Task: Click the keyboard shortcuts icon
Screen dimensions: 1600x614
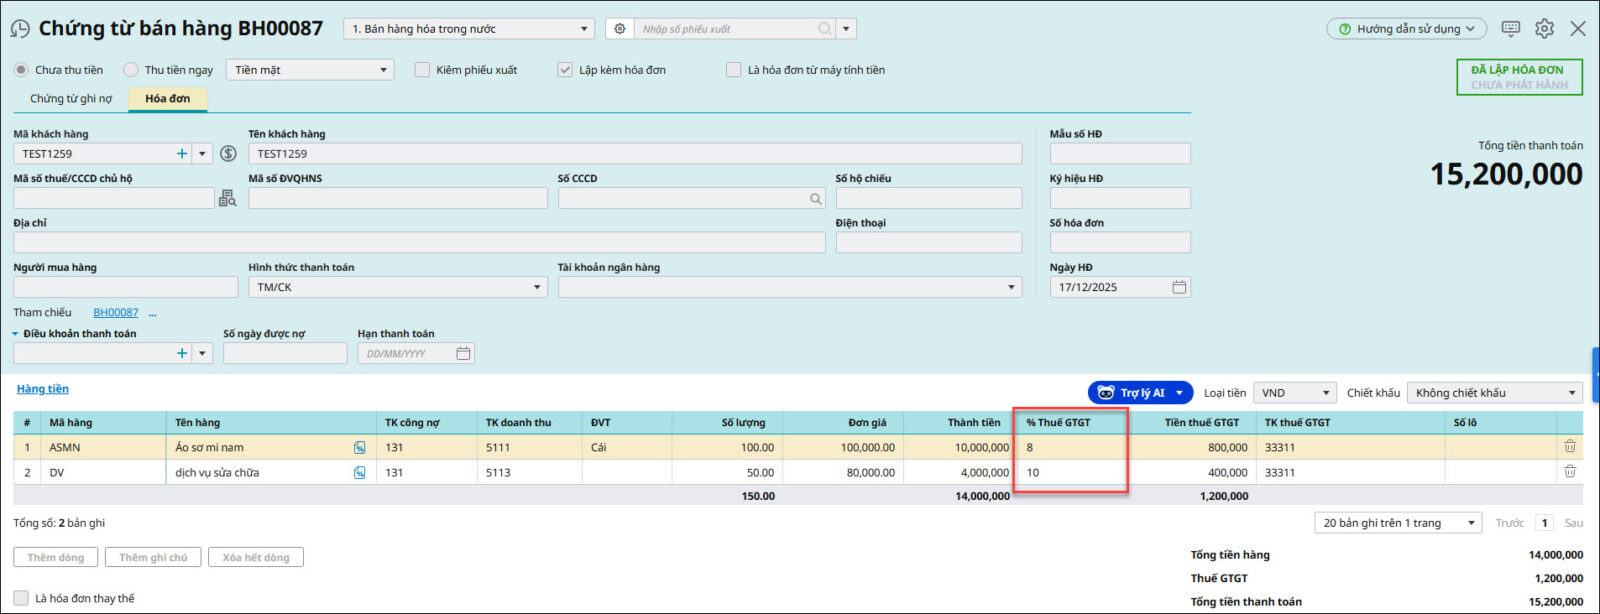Action: tap(1510, 29)
